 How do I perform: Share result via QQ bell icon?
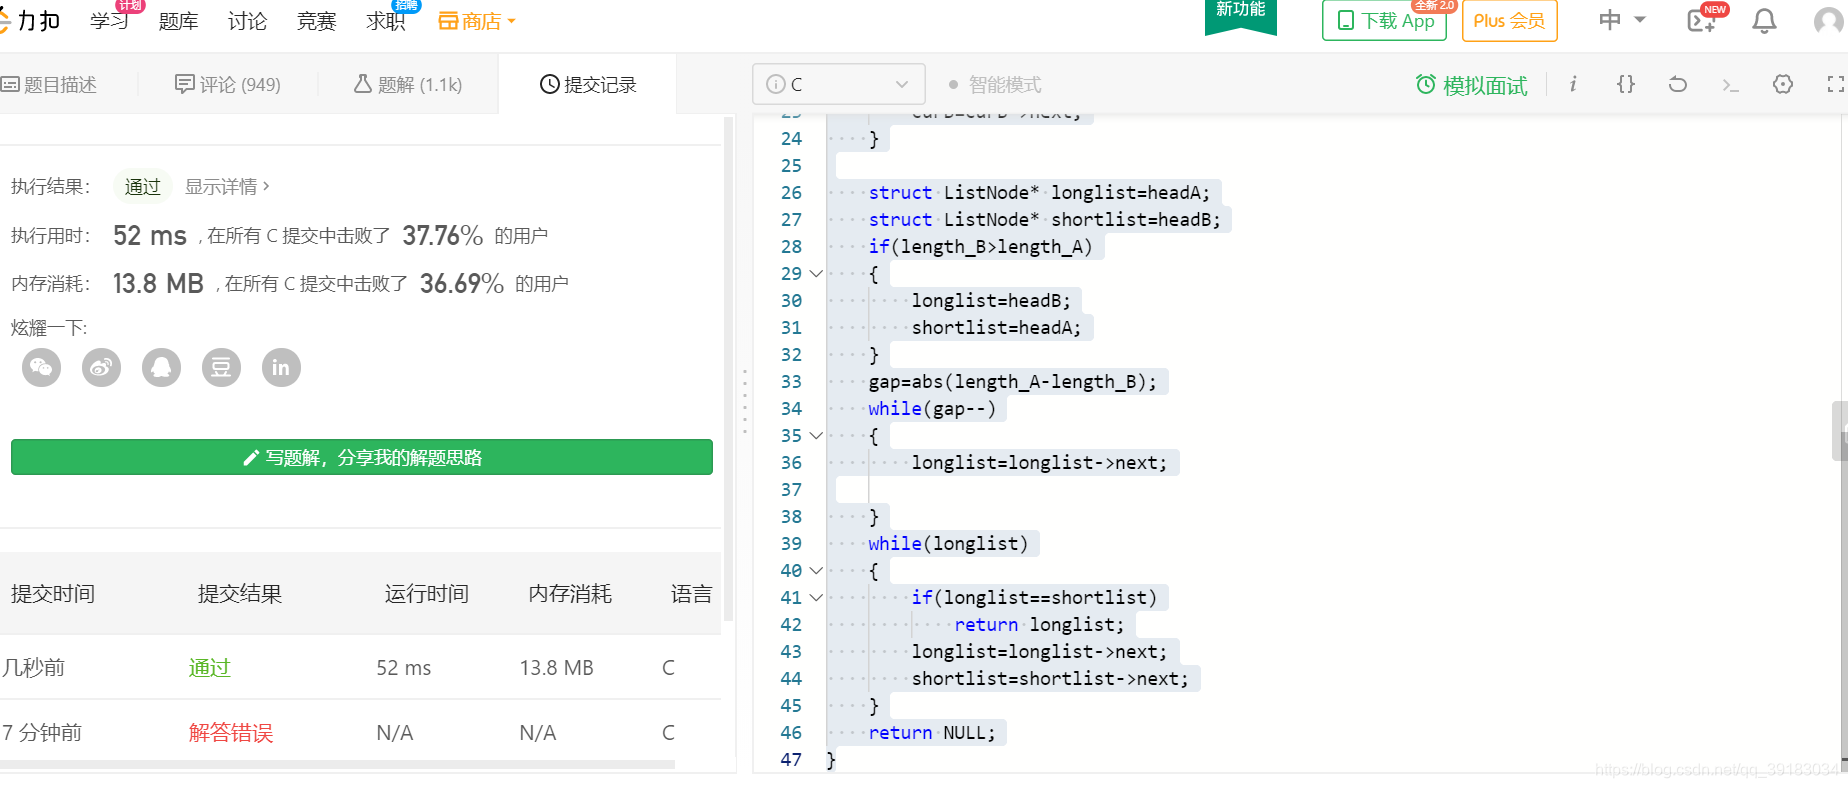coord(161,368)
